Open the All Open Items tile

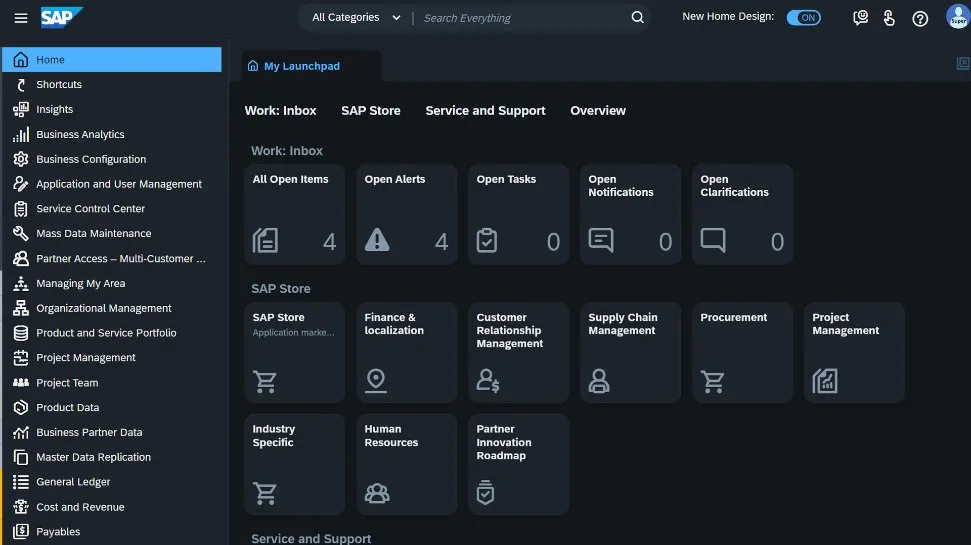(294, 214)
